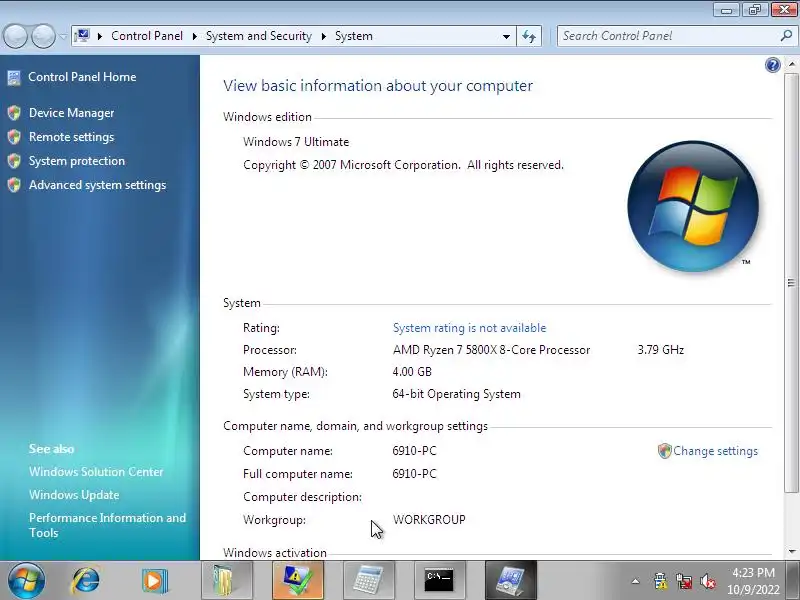800x600 pixels.
Task: Launch Internet Explorer from taskbar
Action: (86, 580)
